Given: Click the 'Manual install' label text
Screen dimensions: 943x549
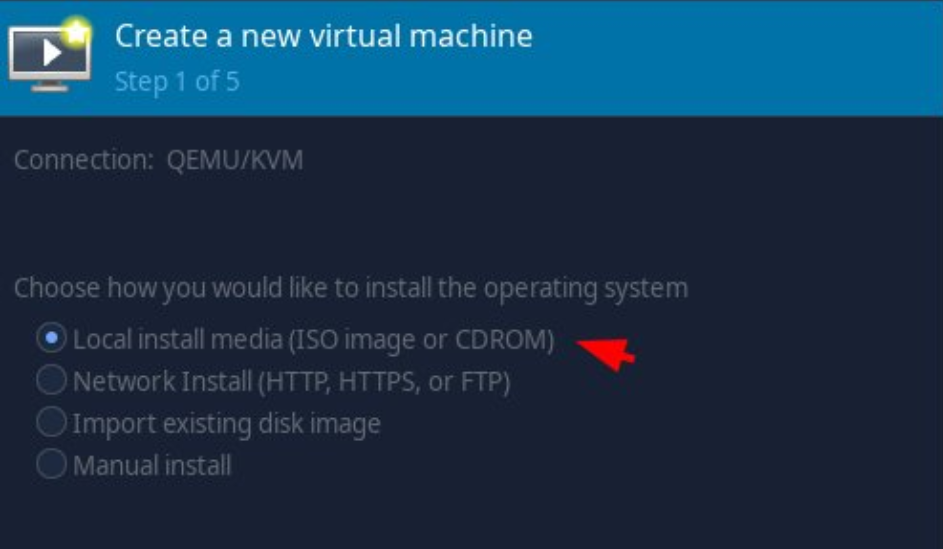Looking at the screenshot, I should [x=152, y=465].
